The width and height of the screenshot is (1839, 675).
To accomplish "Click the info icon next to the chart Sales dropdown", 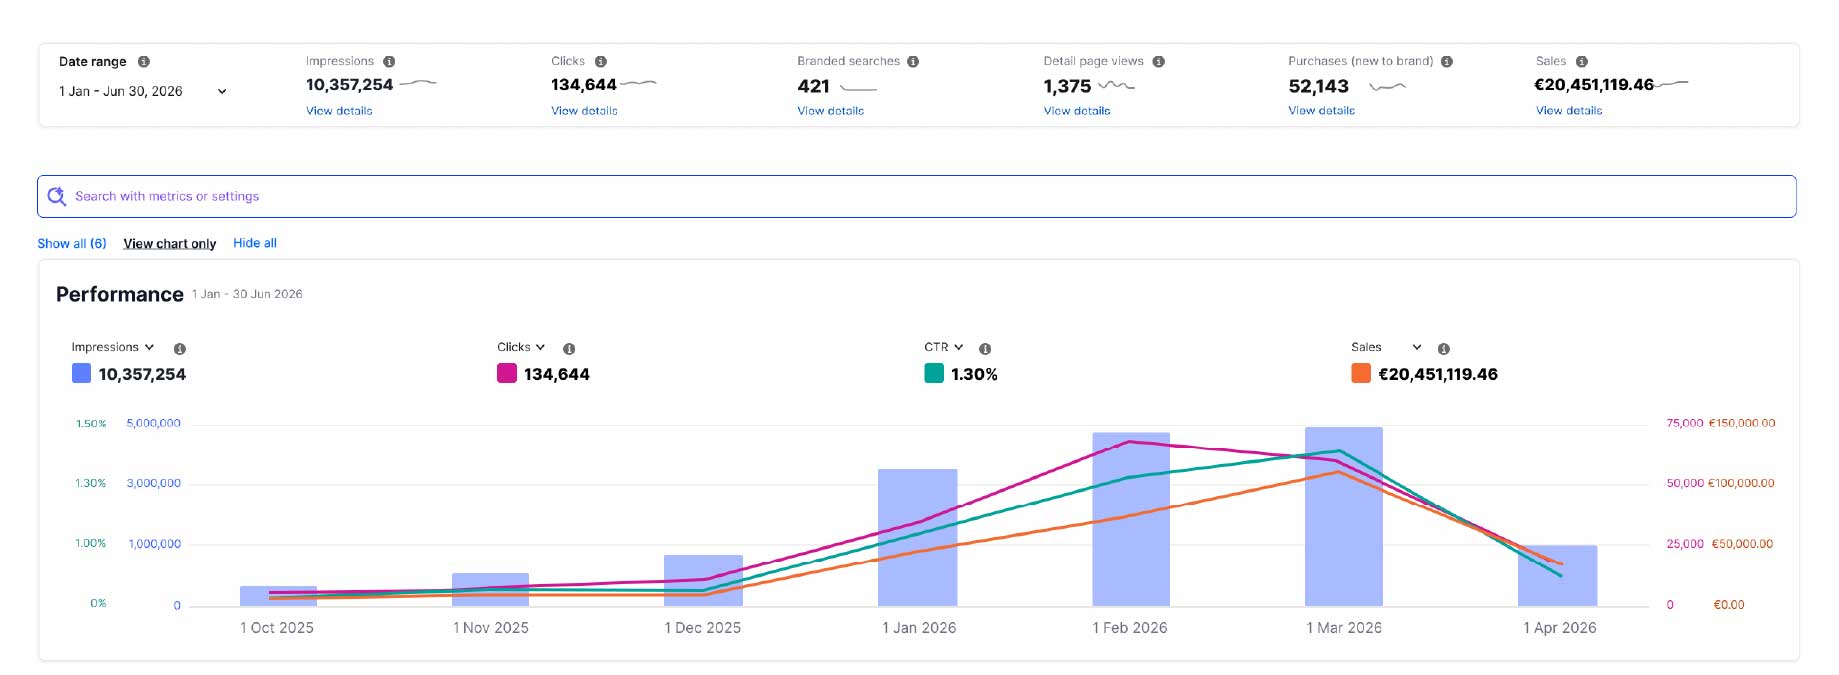I will click(x=1444, y=349).
